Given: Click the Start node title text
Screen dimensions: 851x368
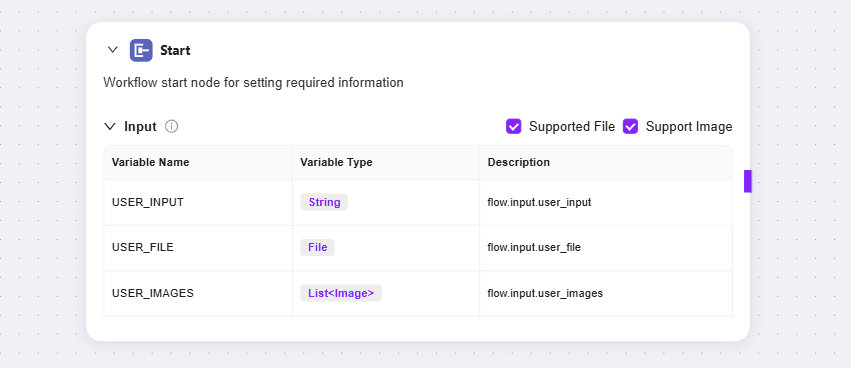Looking at the screenshot, I should [175, 50].
